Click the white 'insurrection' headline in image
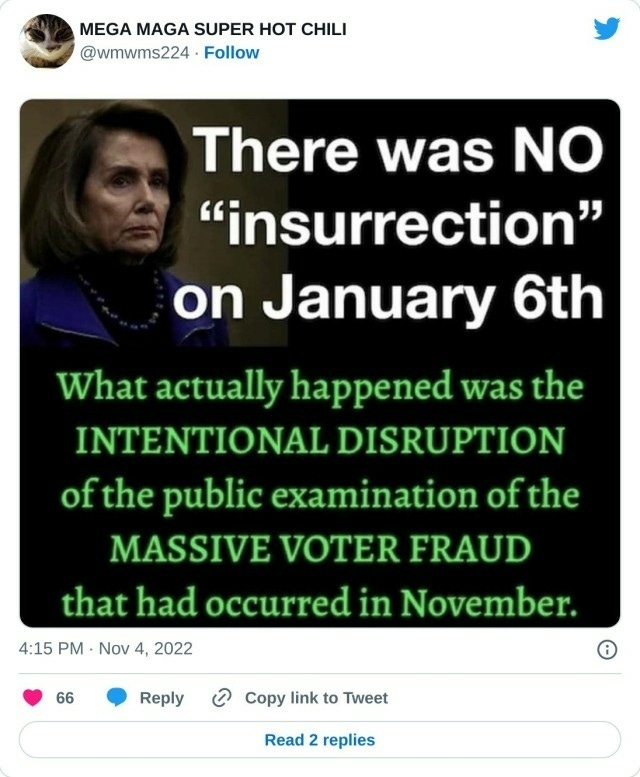This screenshot has width=640, height=777. pyautogui.click(x=399, y=222)
